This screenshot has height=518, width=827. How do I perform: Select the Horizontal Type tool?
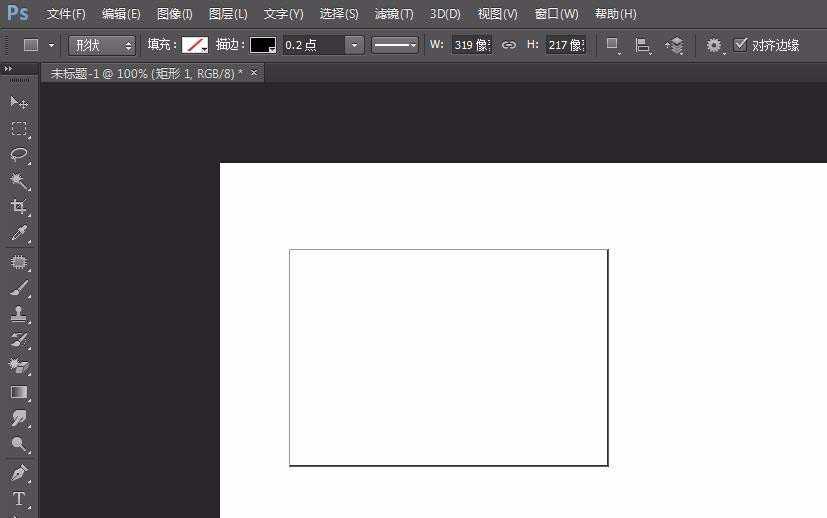(18, 498)
